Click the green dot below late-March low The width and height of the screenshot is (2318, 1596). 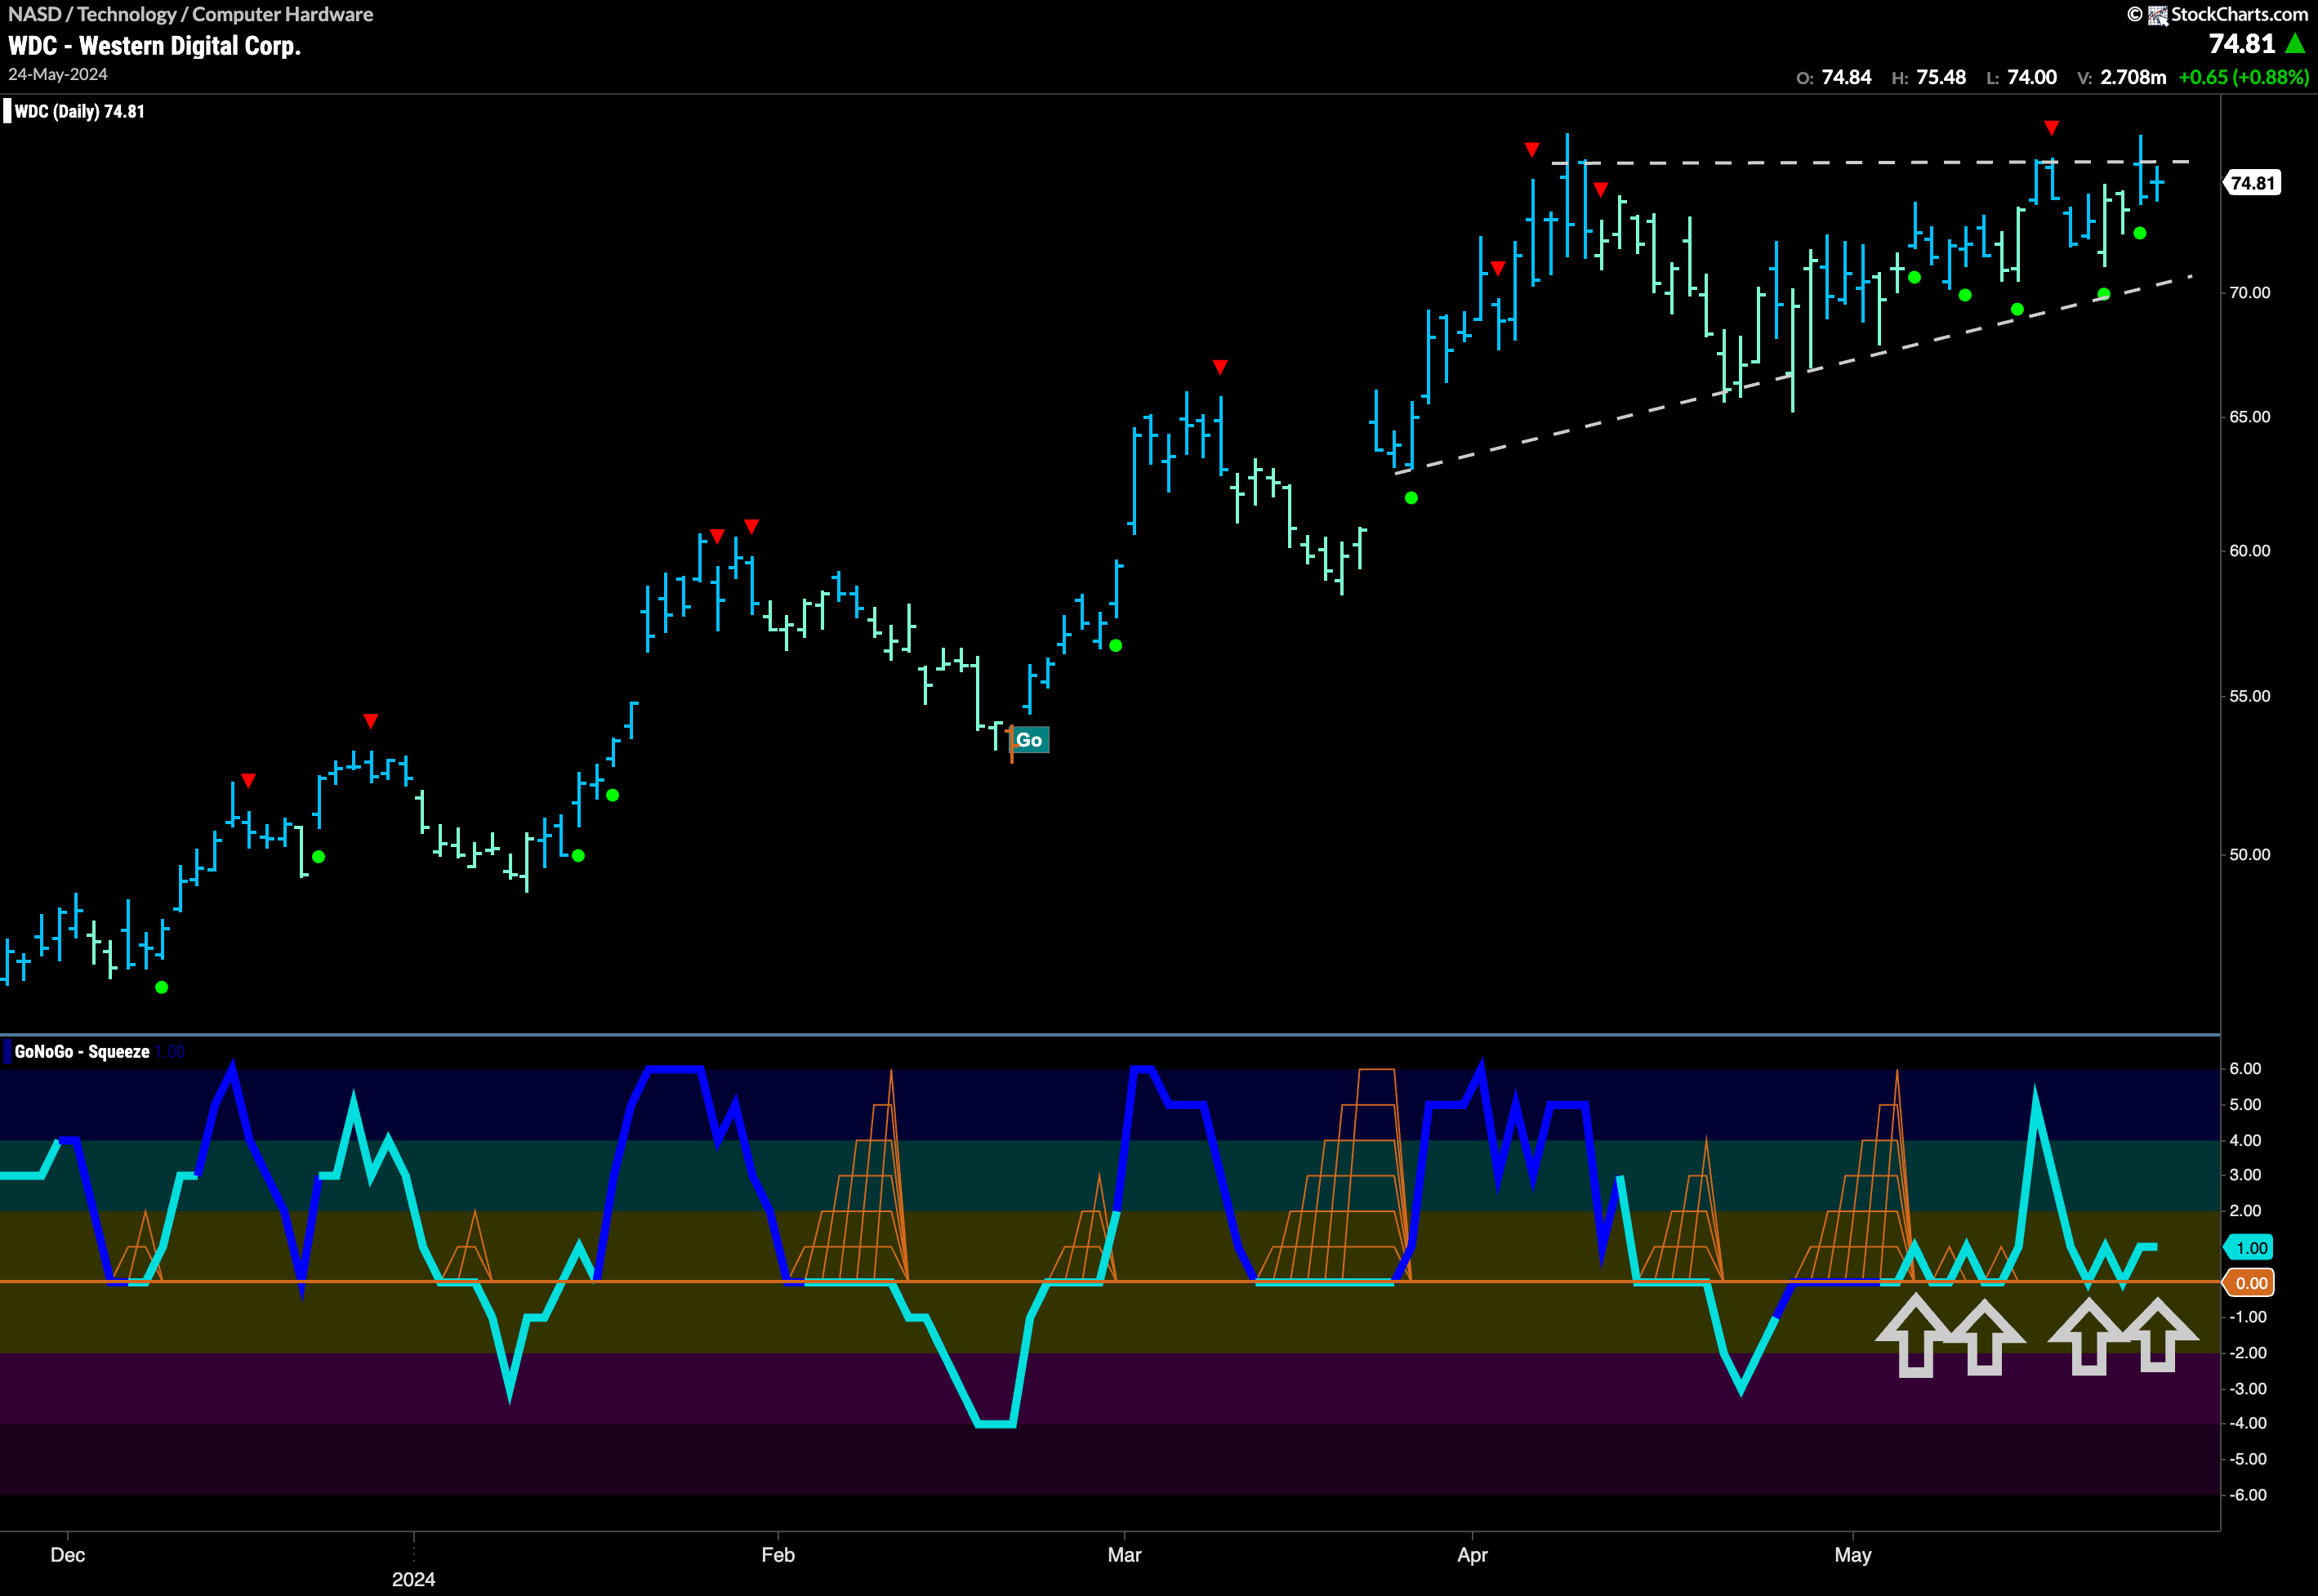1411,498
